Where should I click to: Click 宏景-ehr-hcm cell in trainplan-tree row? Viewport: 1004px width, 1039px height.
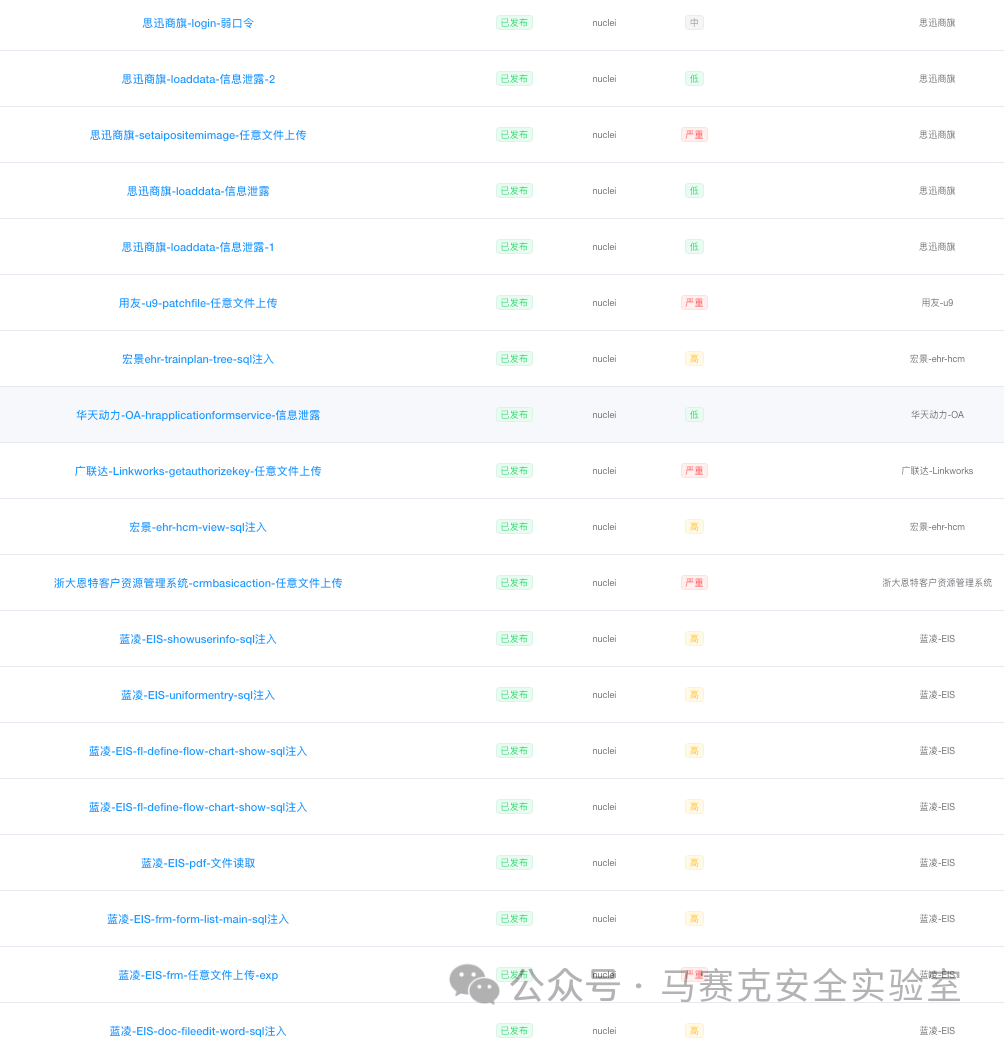pos(937,358)
